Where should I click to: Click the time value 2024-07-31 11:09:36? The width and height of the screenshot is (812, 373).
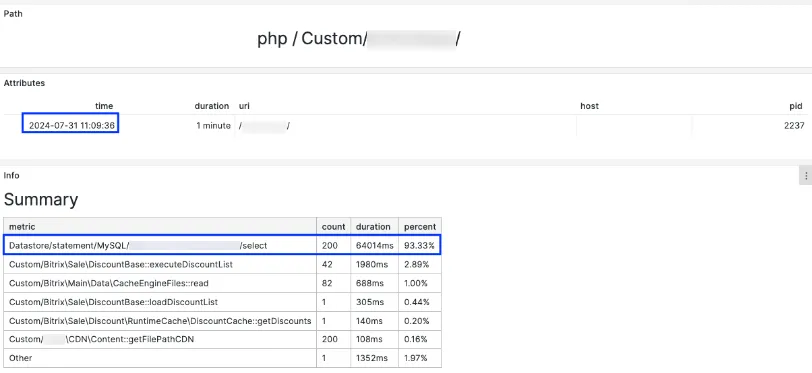click(71, 126)
